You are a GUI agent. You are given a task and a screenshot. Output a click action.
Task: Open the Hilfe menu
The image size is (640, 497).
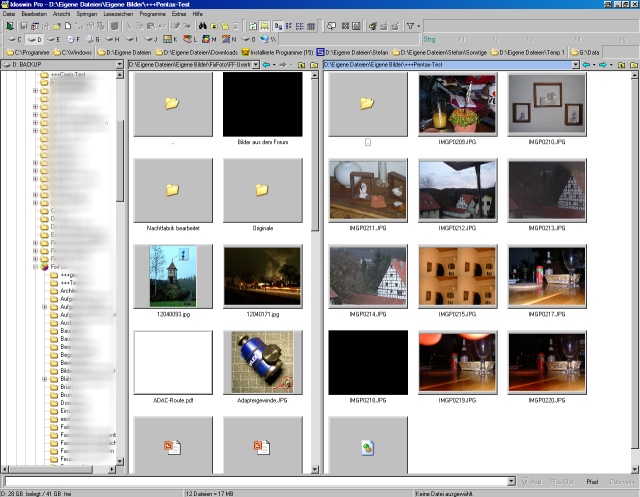pyautogui.click(x=198, y=14)
